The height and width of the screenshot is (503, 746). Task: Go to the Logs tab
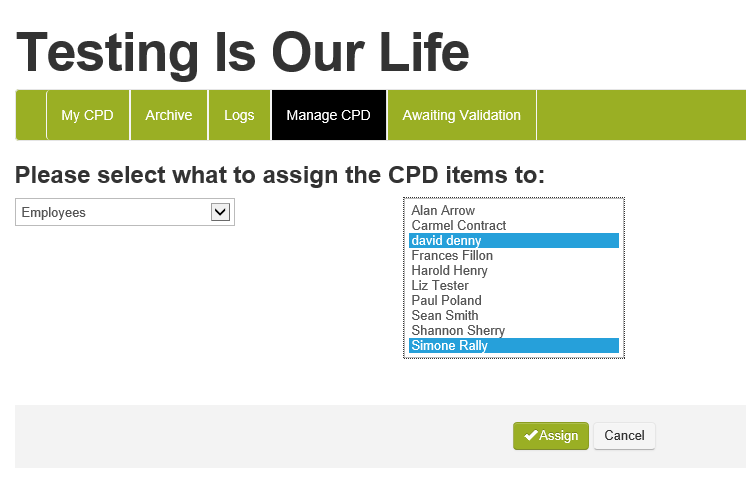(239, 115)
